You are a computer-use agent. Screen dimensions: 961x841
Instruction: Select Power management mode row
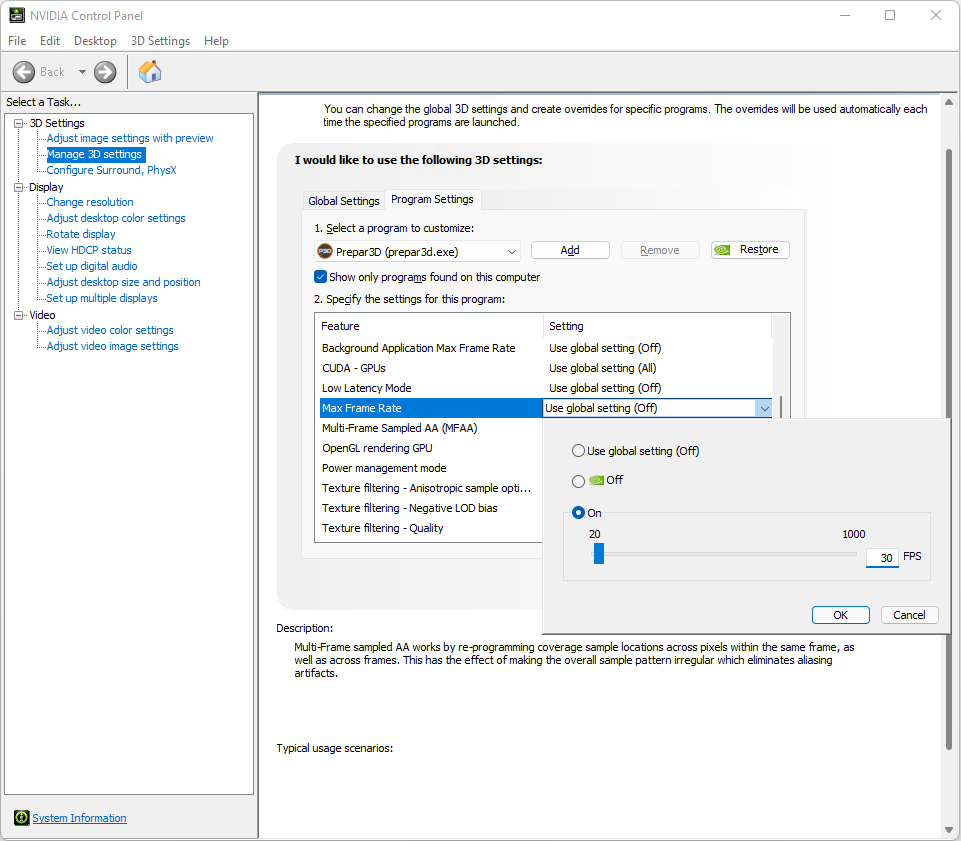tap(429, 468)
